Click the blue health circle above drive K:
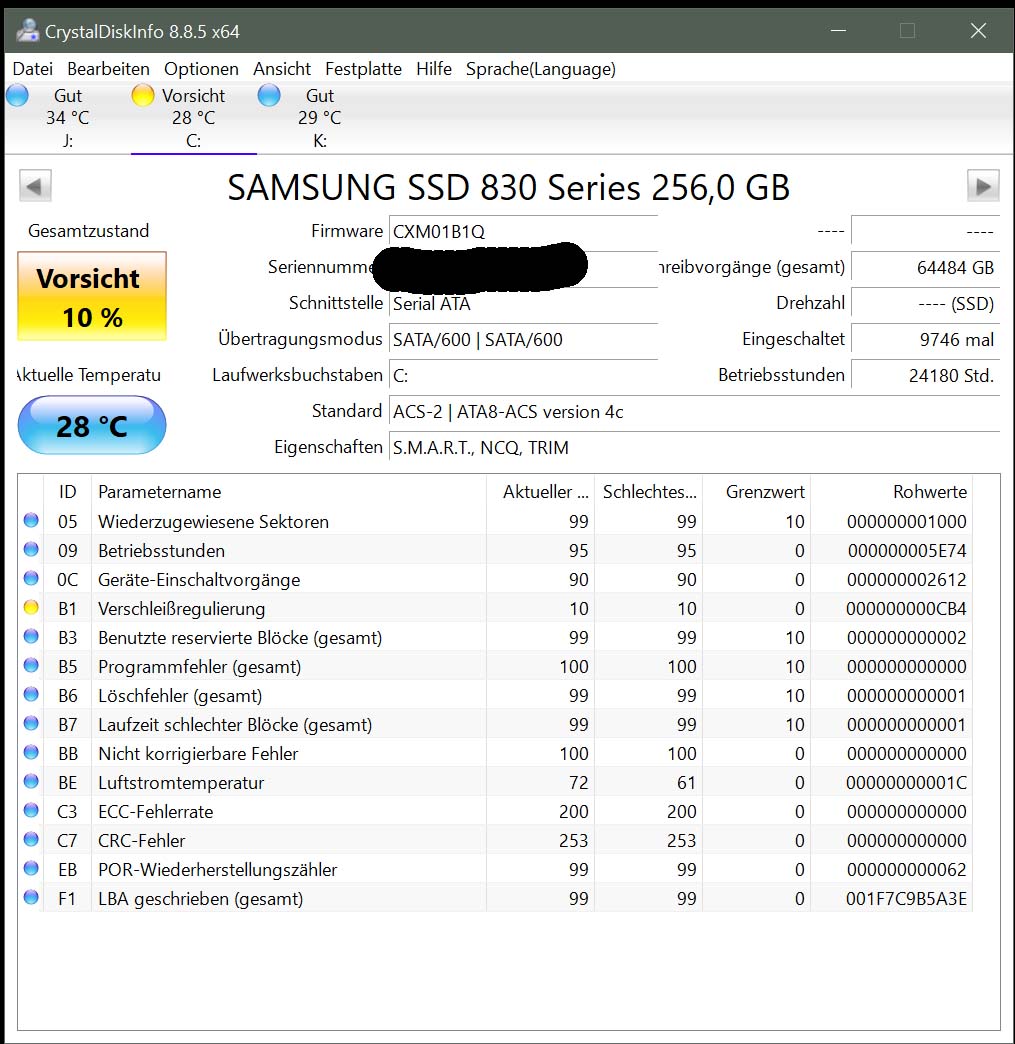This screenshot has height=1044, width=1015. (268, 94)
